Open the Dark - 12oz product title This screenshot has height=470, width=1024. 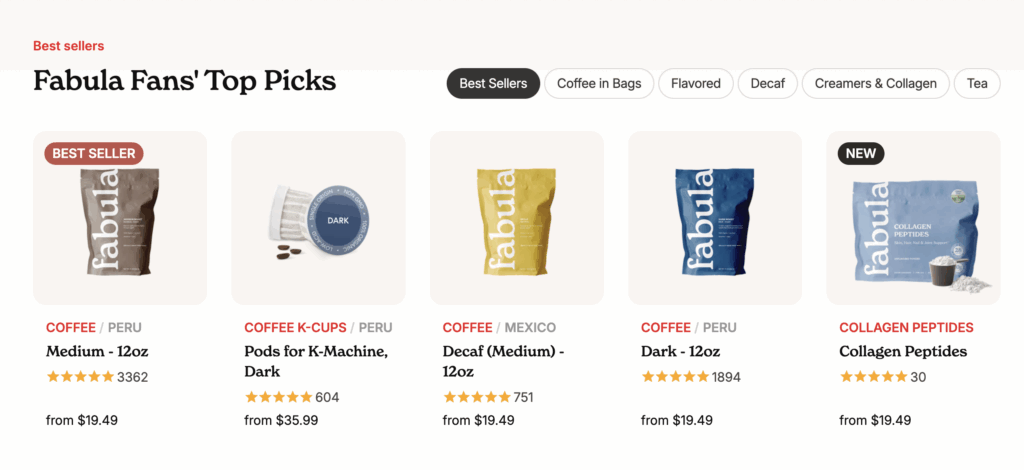680,352
